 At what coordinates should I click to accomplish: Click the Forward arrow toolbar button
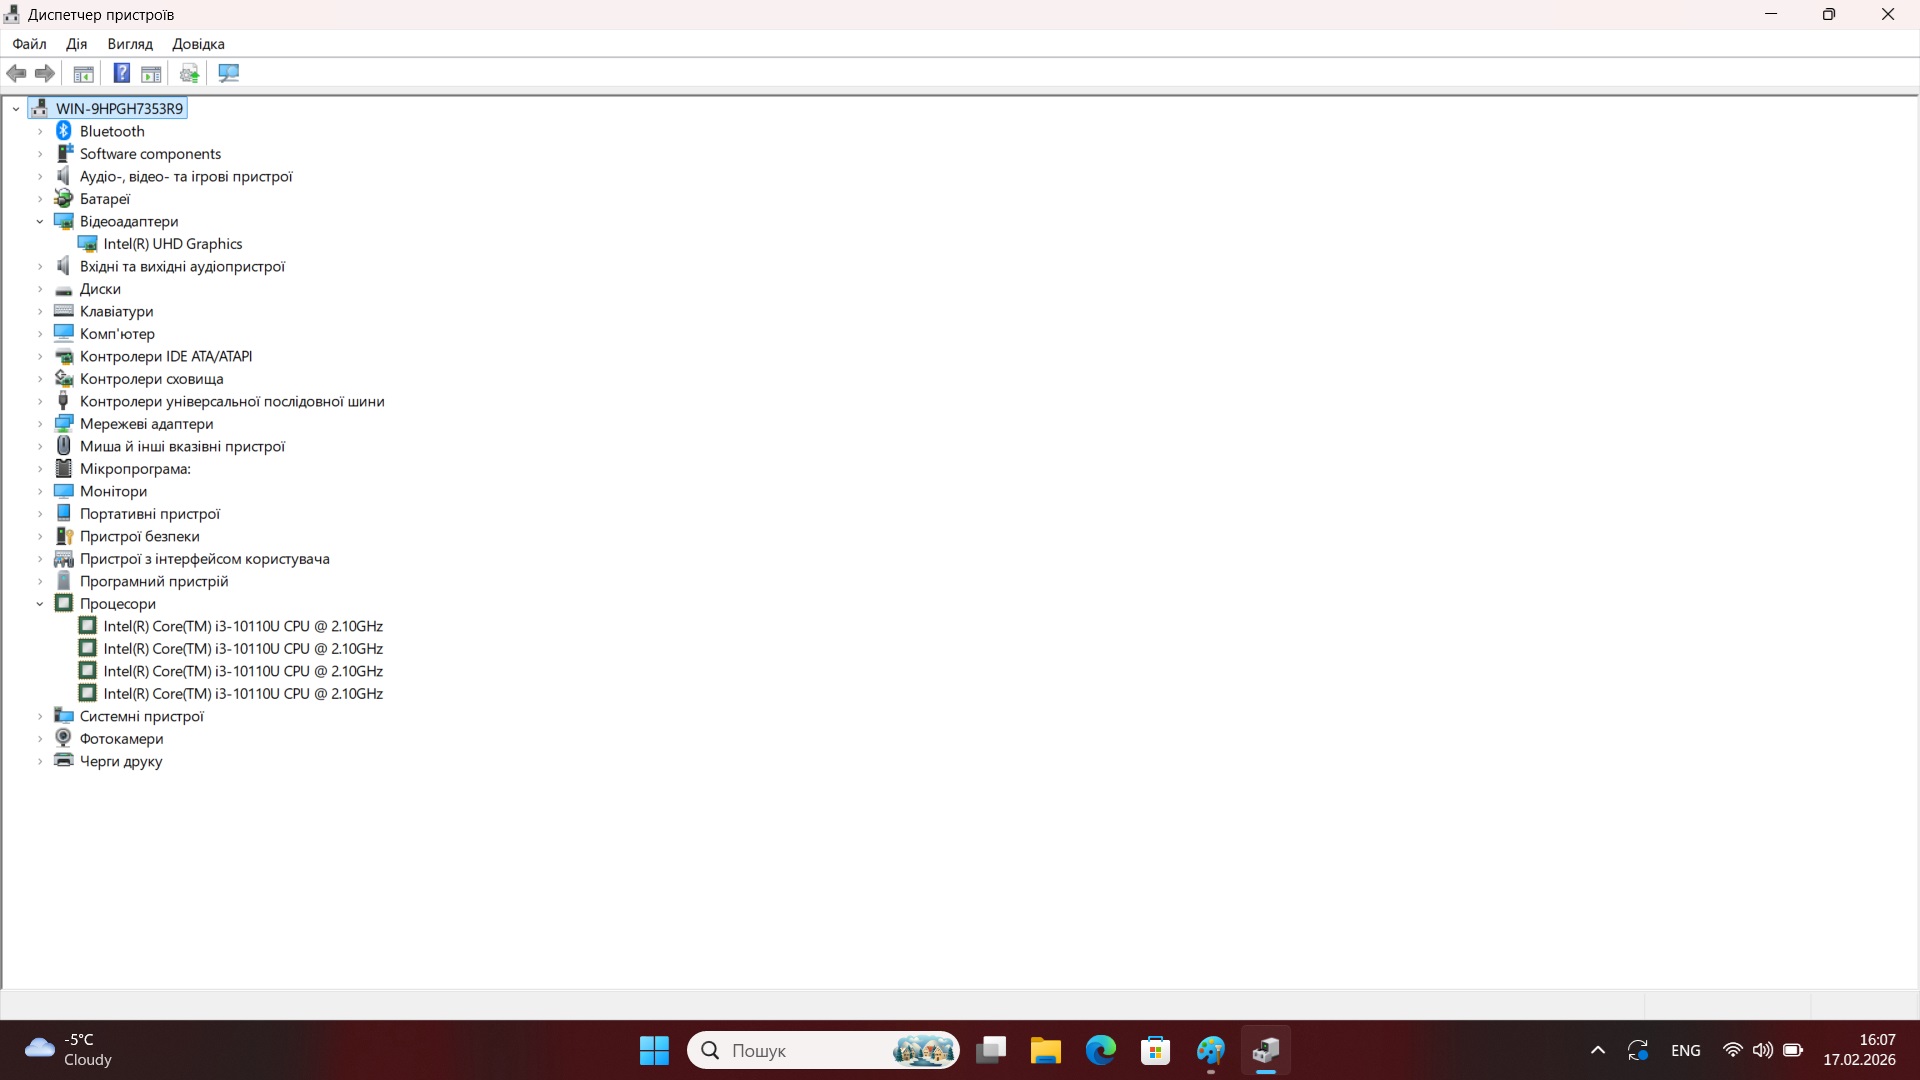[x=45, y=73]
